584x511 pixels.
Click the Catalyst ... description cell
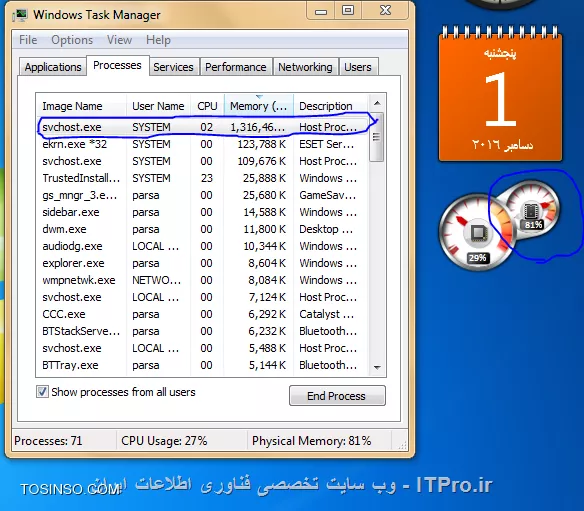[326, 314]
